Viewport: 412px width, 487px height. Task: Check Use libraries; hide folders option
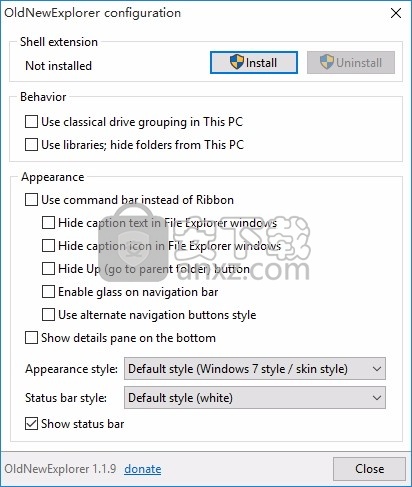(x=31, y=145)
